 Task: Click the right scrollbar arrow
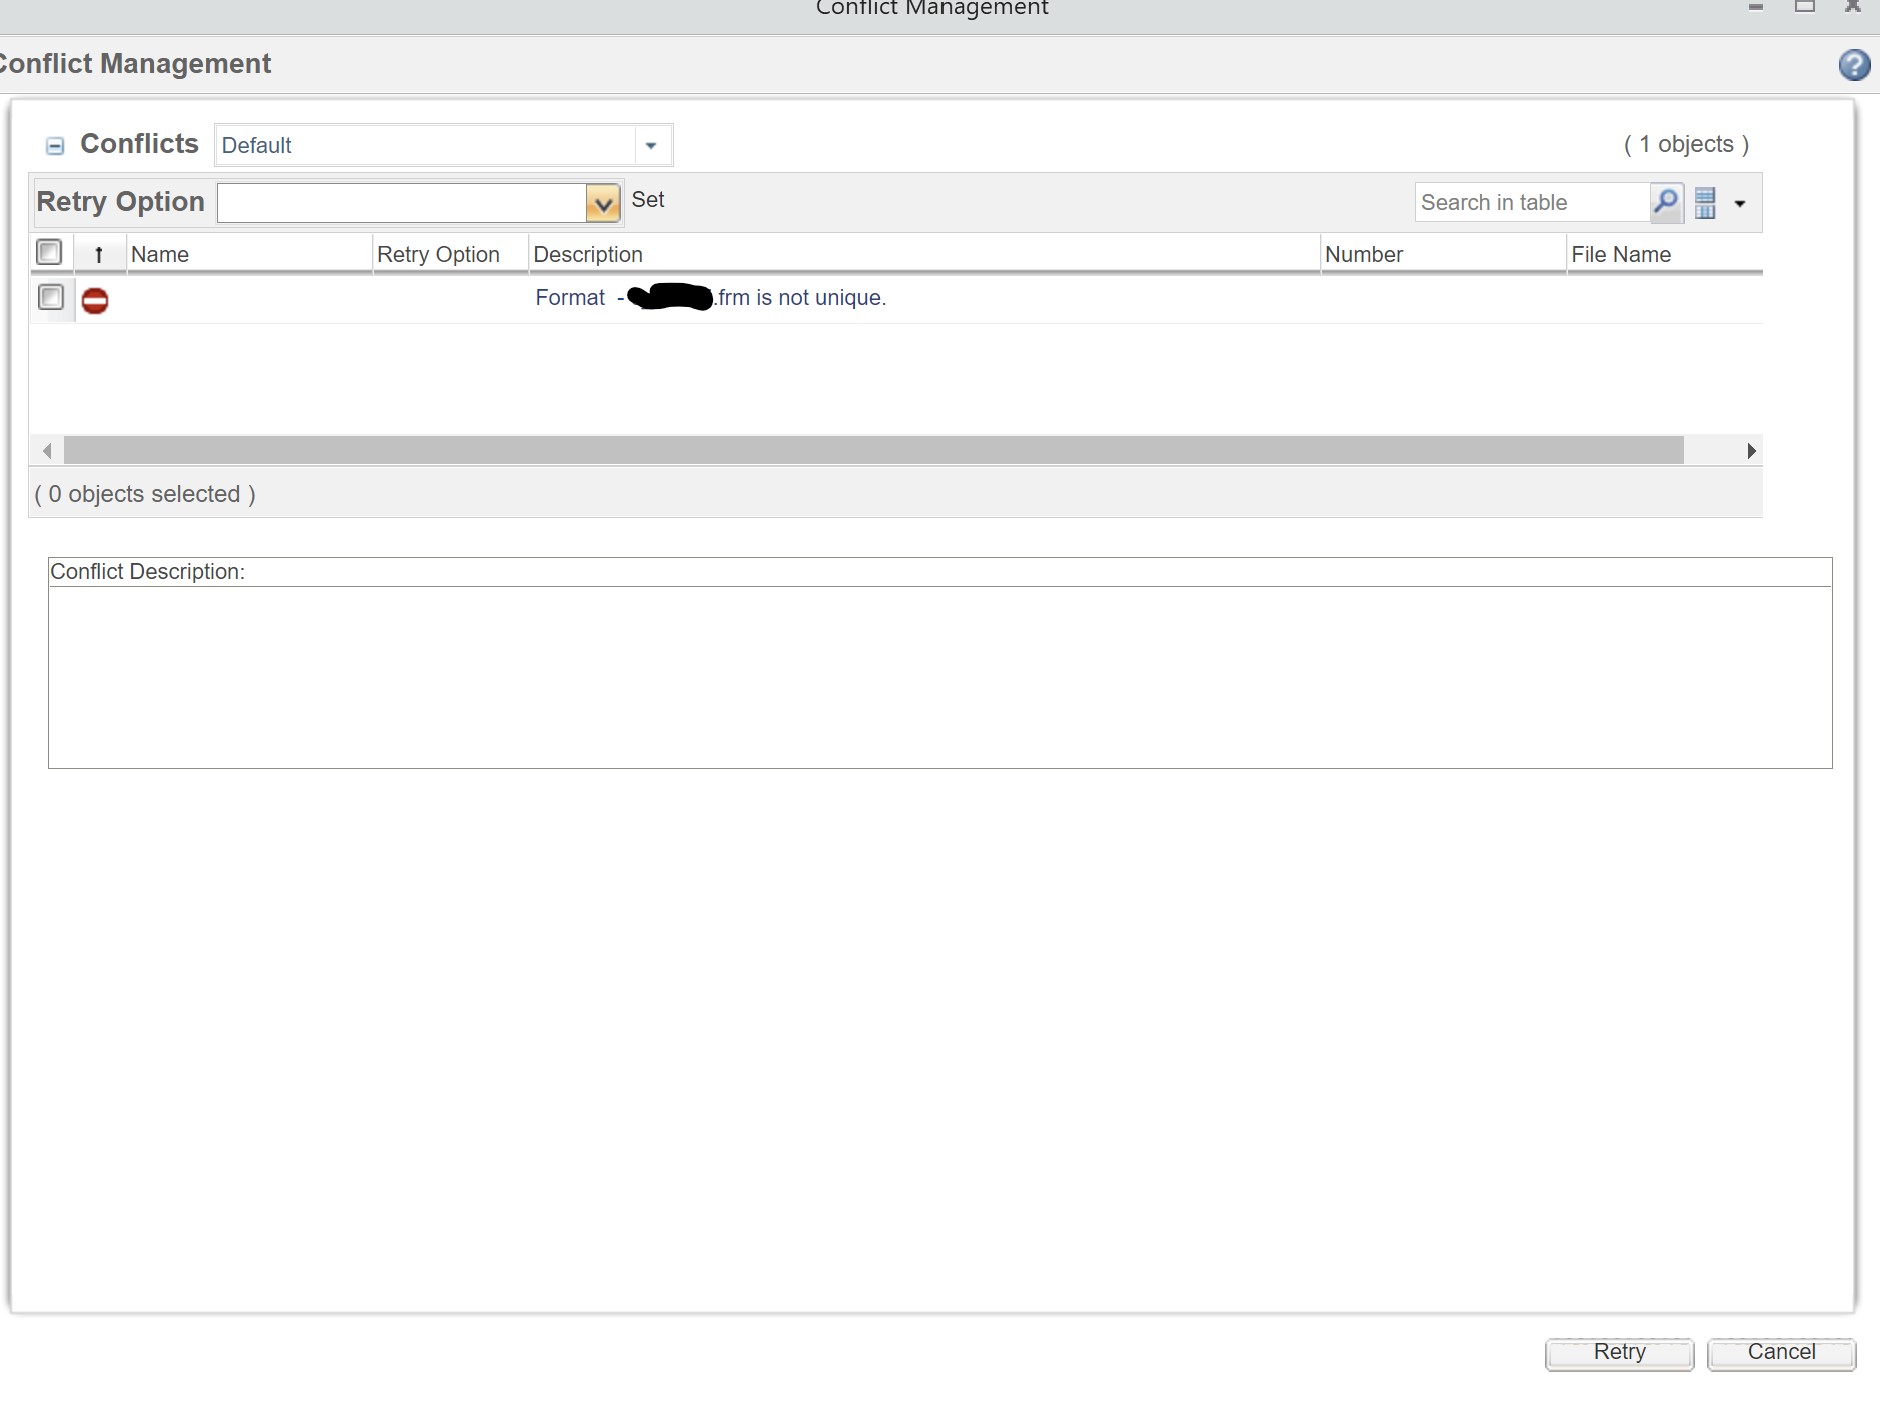point(1751,451)
